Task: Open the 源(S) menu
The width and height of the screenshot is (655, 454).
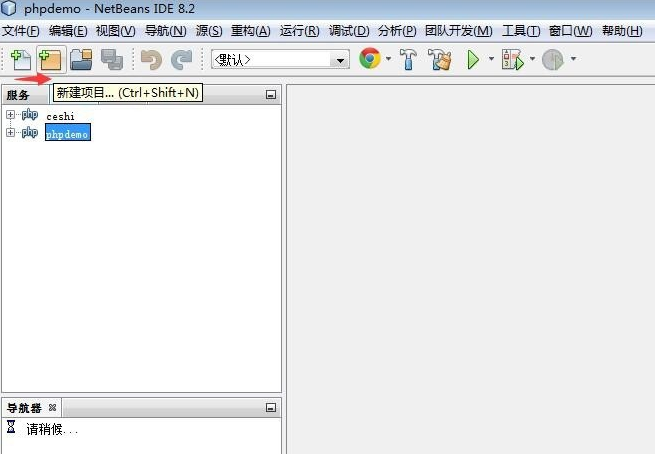Action: 209,31
